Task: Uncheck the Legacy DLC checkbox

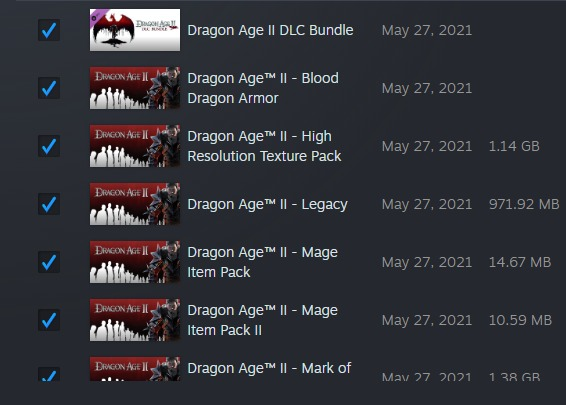Action: (x=49, y=204)
